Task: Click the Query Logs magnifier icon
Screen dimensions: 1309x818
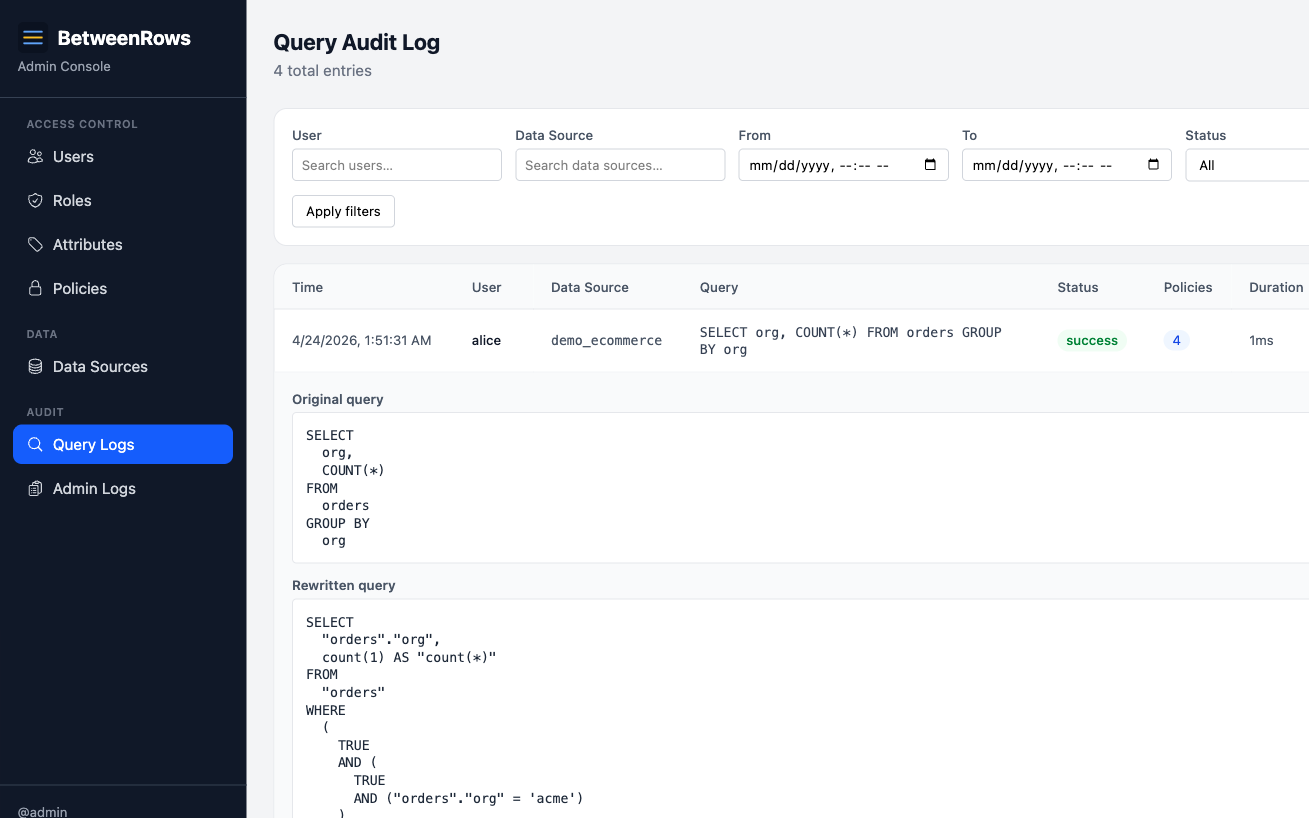Action: (35, 445)
